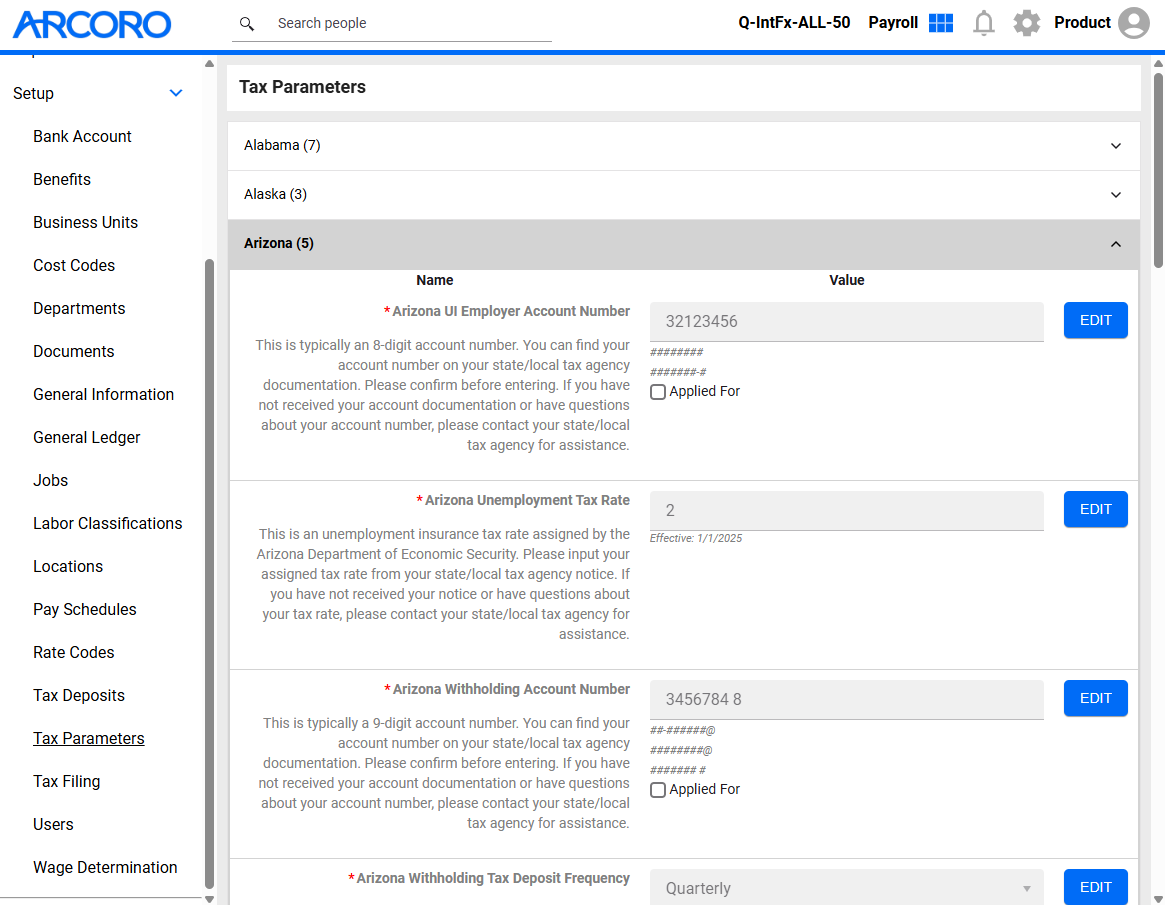Image resolution: width=1165 pixels, height=905 pixels.
Task: Open the settings gear icon
Action: point(1027,23)
